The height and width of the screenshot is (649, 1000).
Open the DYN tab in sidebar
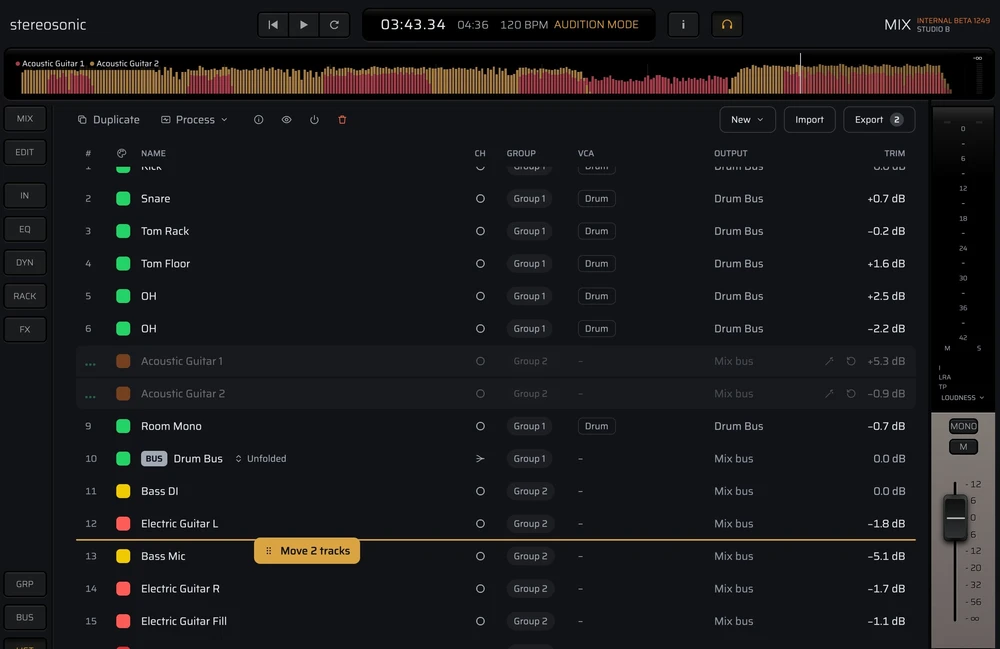click(x=25, y=263)
